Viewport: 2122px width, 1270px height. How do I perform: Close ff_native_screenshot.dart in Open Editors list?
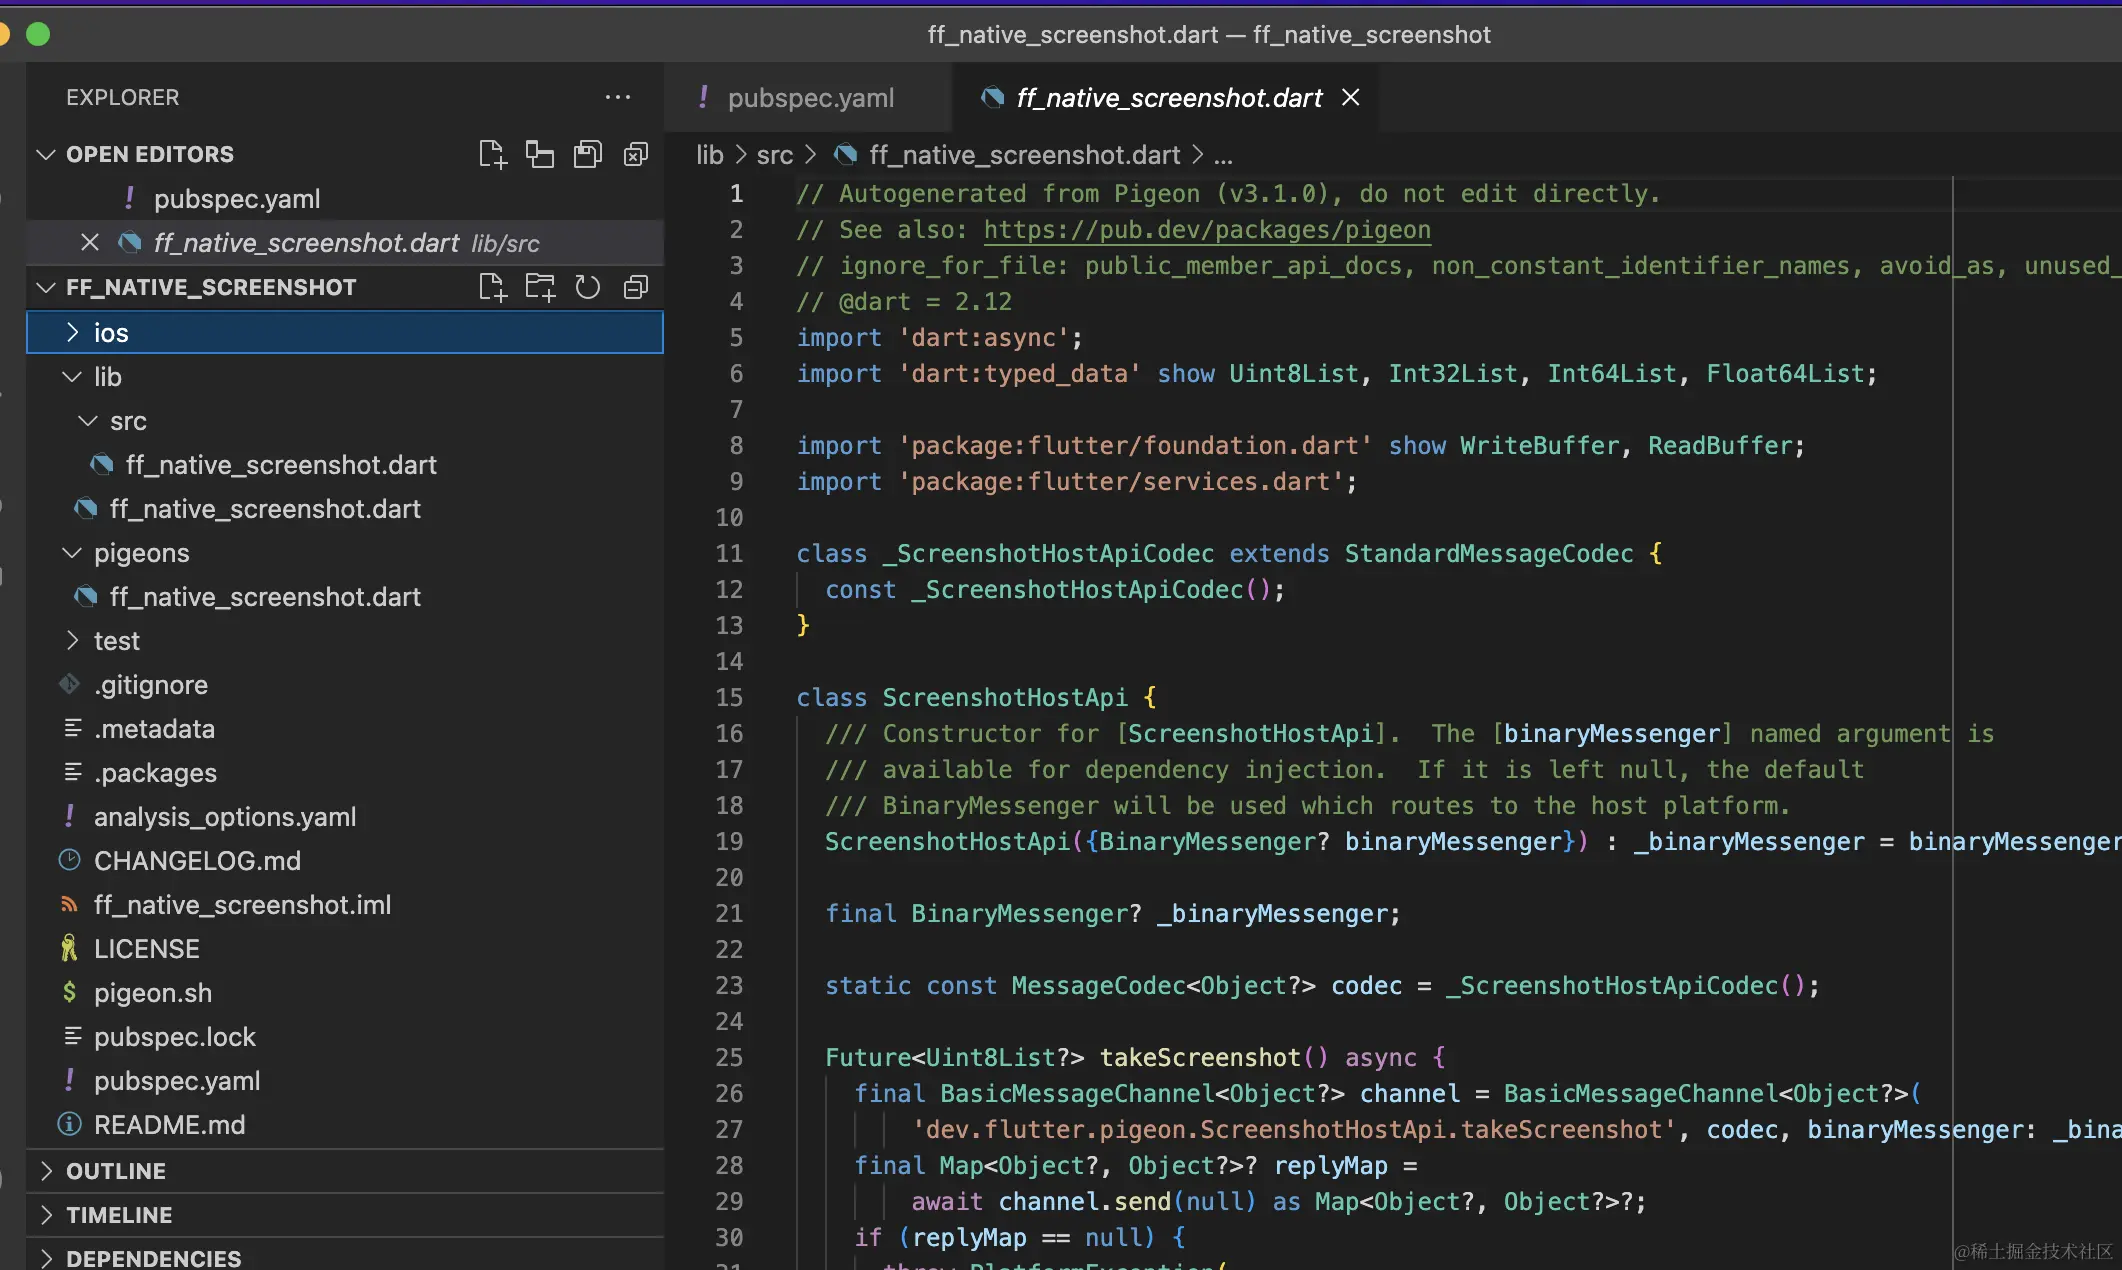pyautogui.click(x=90, y=243)
